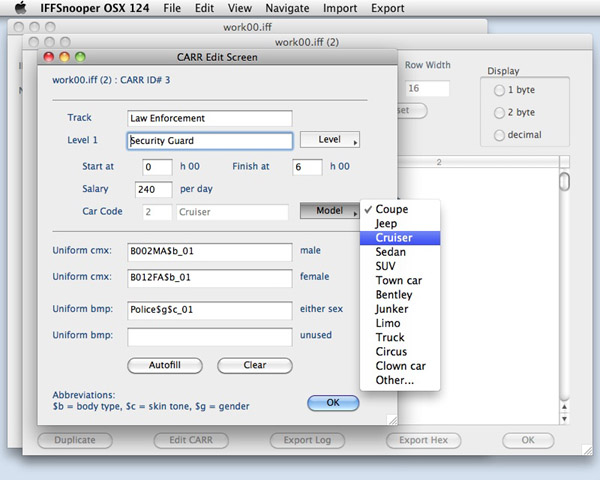Click the Salary input field
Image resolution: width=600 pixels, height=480 pixels.
click(x=154, y=188)
